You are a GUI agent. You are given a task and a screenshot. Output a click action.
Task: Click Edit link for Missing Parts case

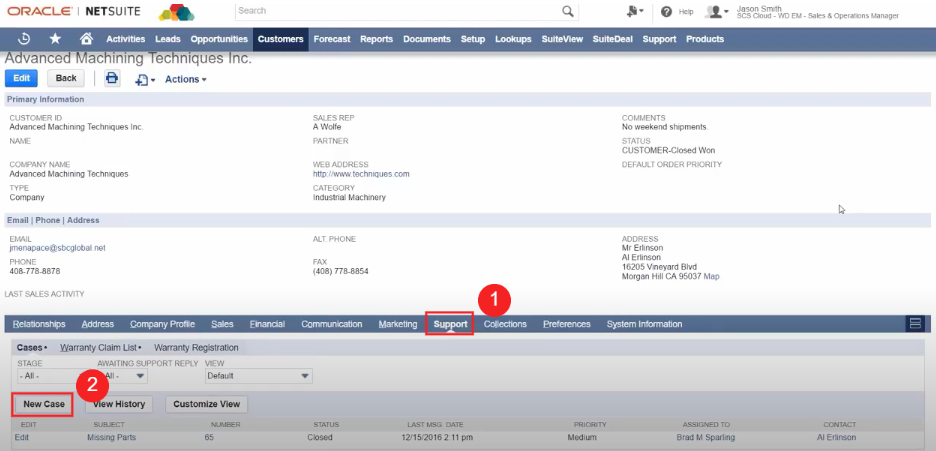click(21, 437)
